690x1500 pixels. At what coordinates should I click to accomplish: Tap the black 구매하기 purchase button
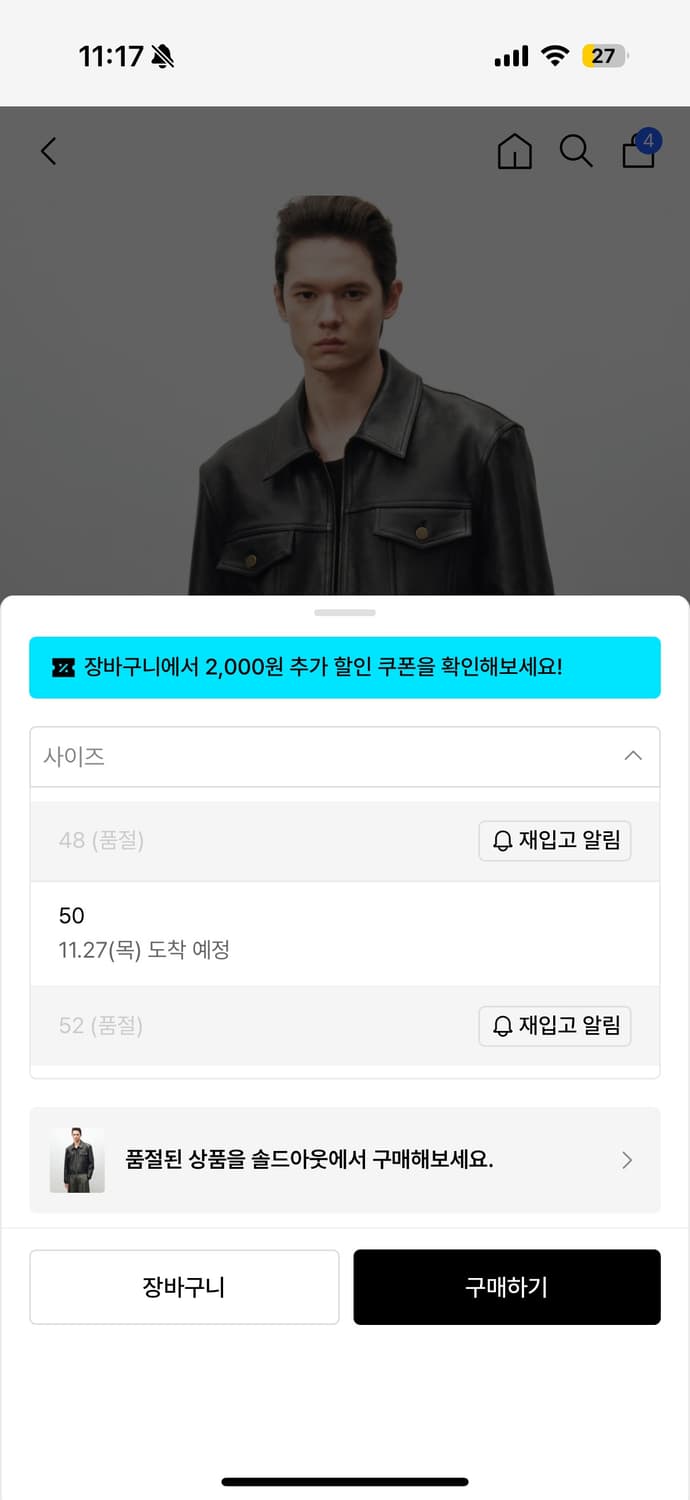pos(507,1287)
